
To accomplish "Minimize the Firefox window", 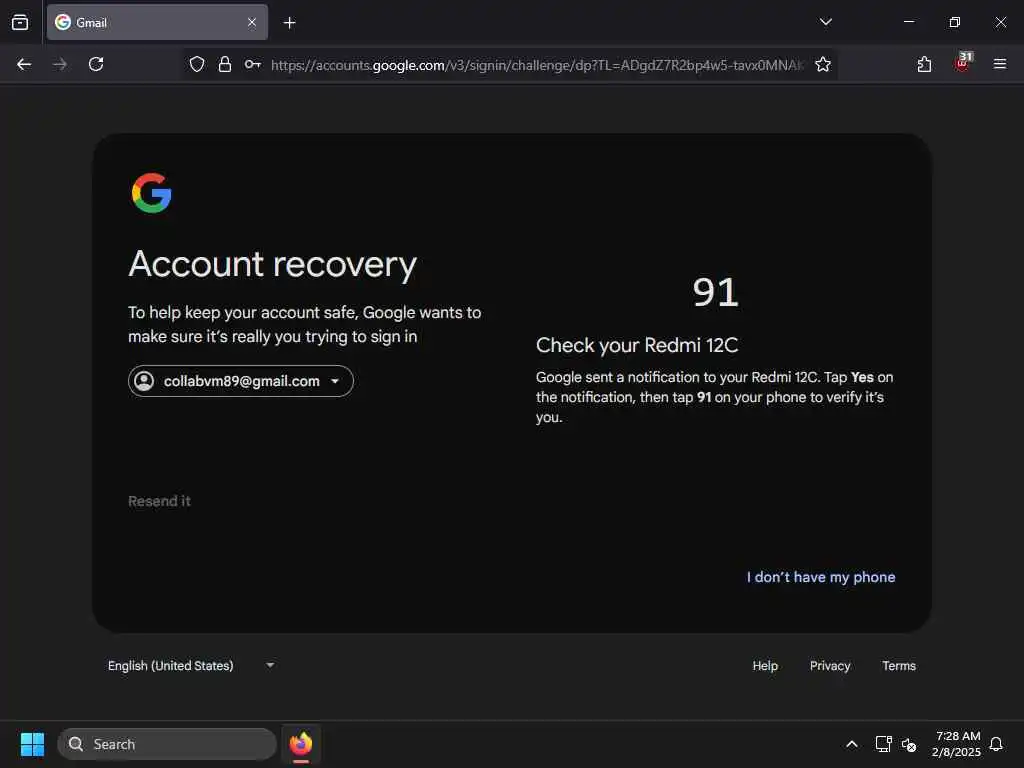I will (x=908, y=22).
